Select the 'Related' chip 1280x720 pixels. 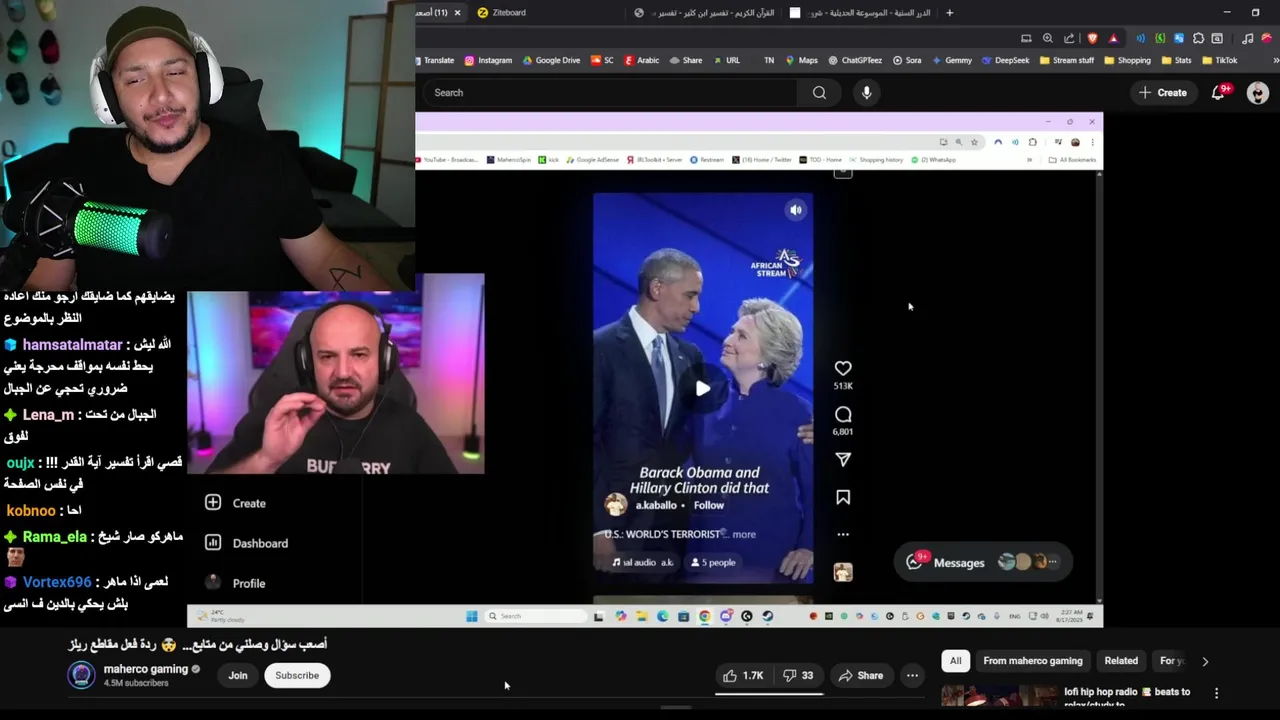(x=1121, y=661)
